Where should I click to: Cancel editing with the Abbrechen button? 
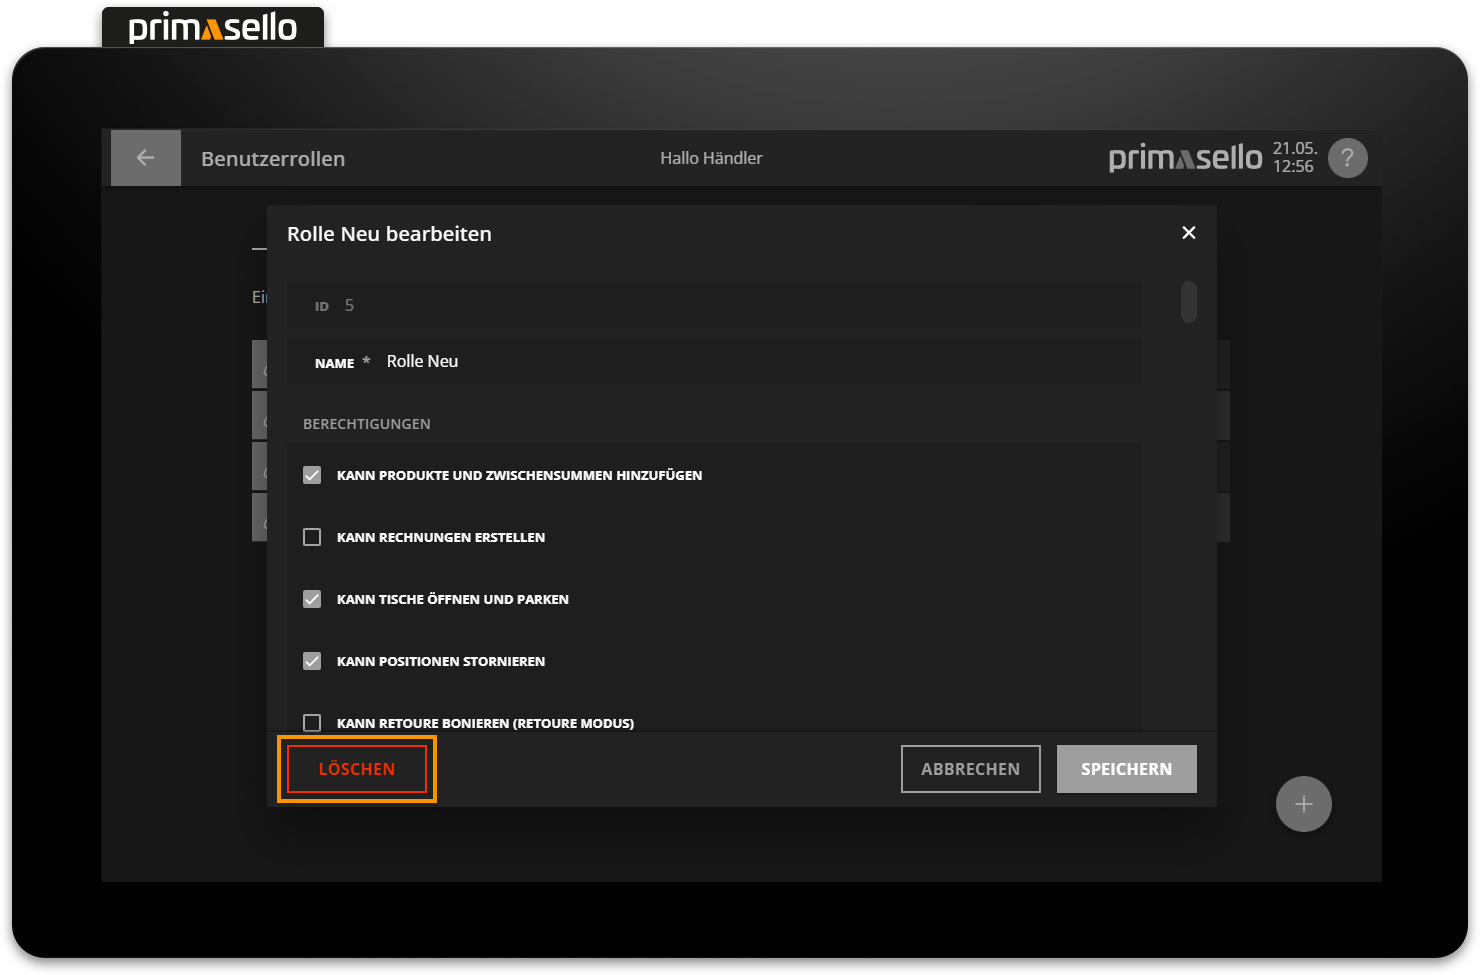coord(970,769)
